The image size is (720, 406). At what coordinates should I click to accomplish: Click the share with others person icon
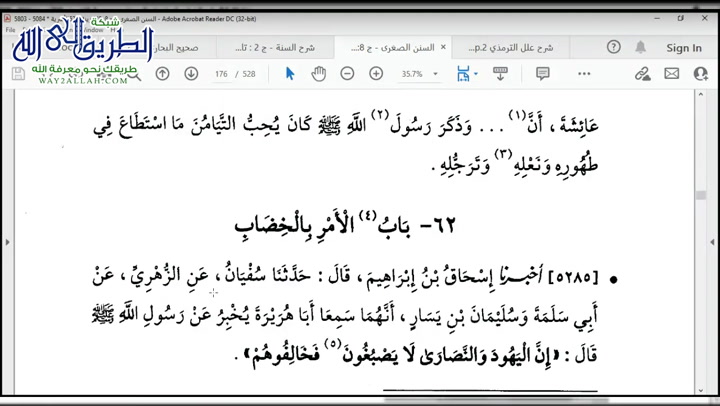(701, 73)
